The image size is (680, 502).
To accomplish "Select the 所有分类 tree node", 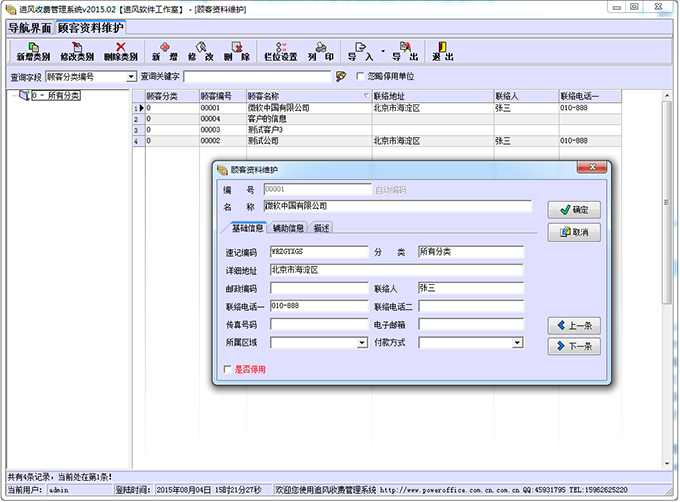I will click(x=58, y=96).
